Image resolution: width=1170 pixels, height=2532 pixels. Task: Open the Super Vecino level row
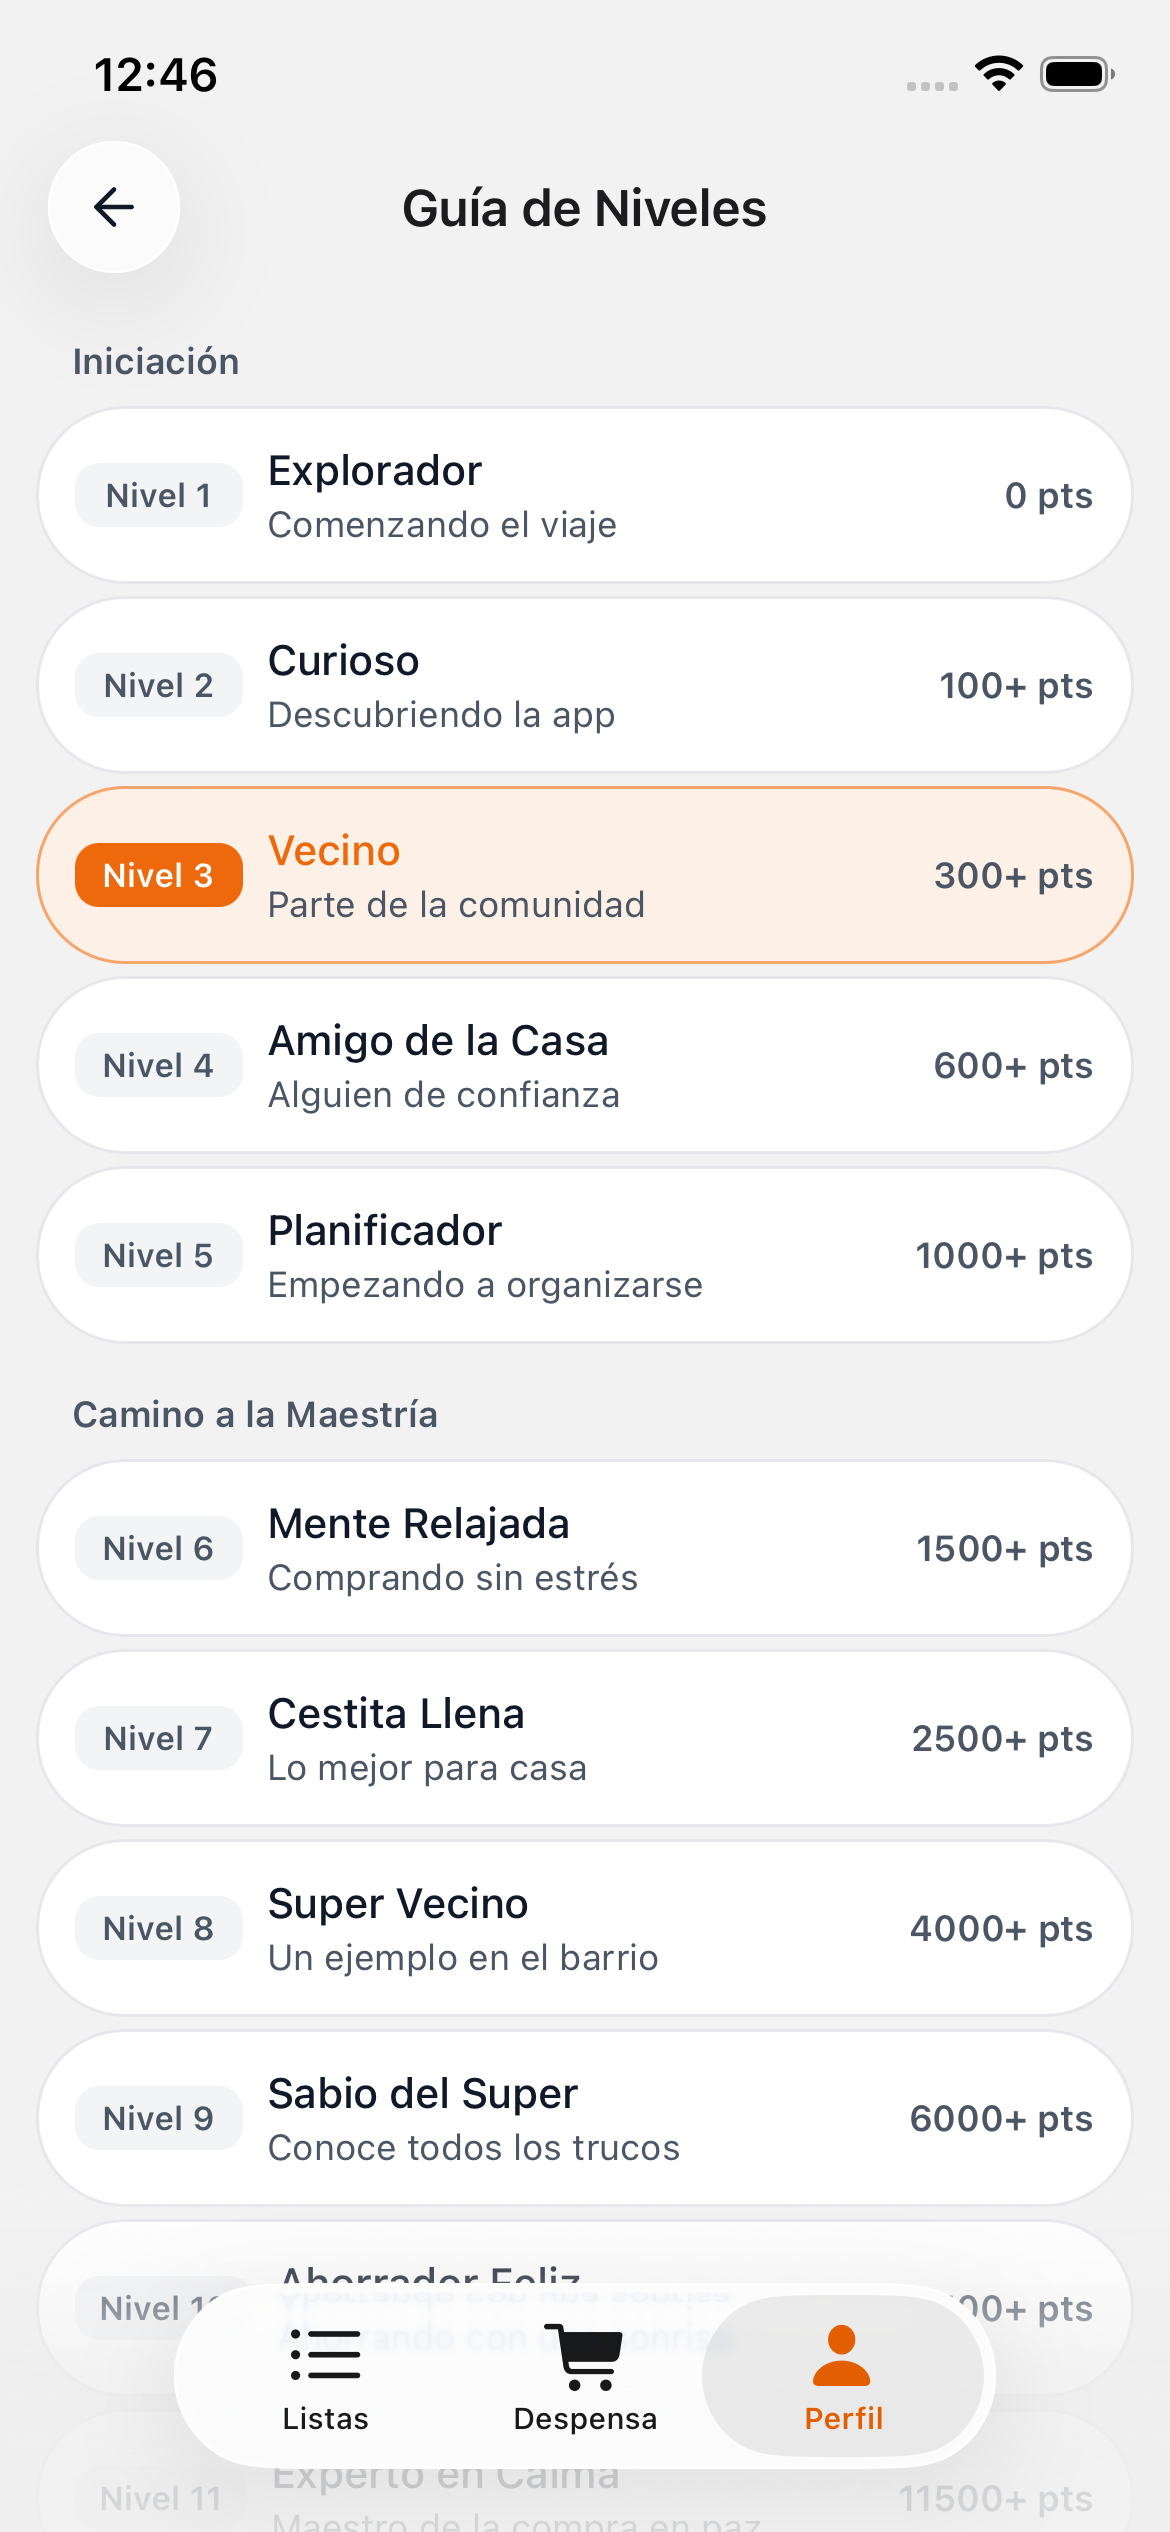coord(584,1928)
